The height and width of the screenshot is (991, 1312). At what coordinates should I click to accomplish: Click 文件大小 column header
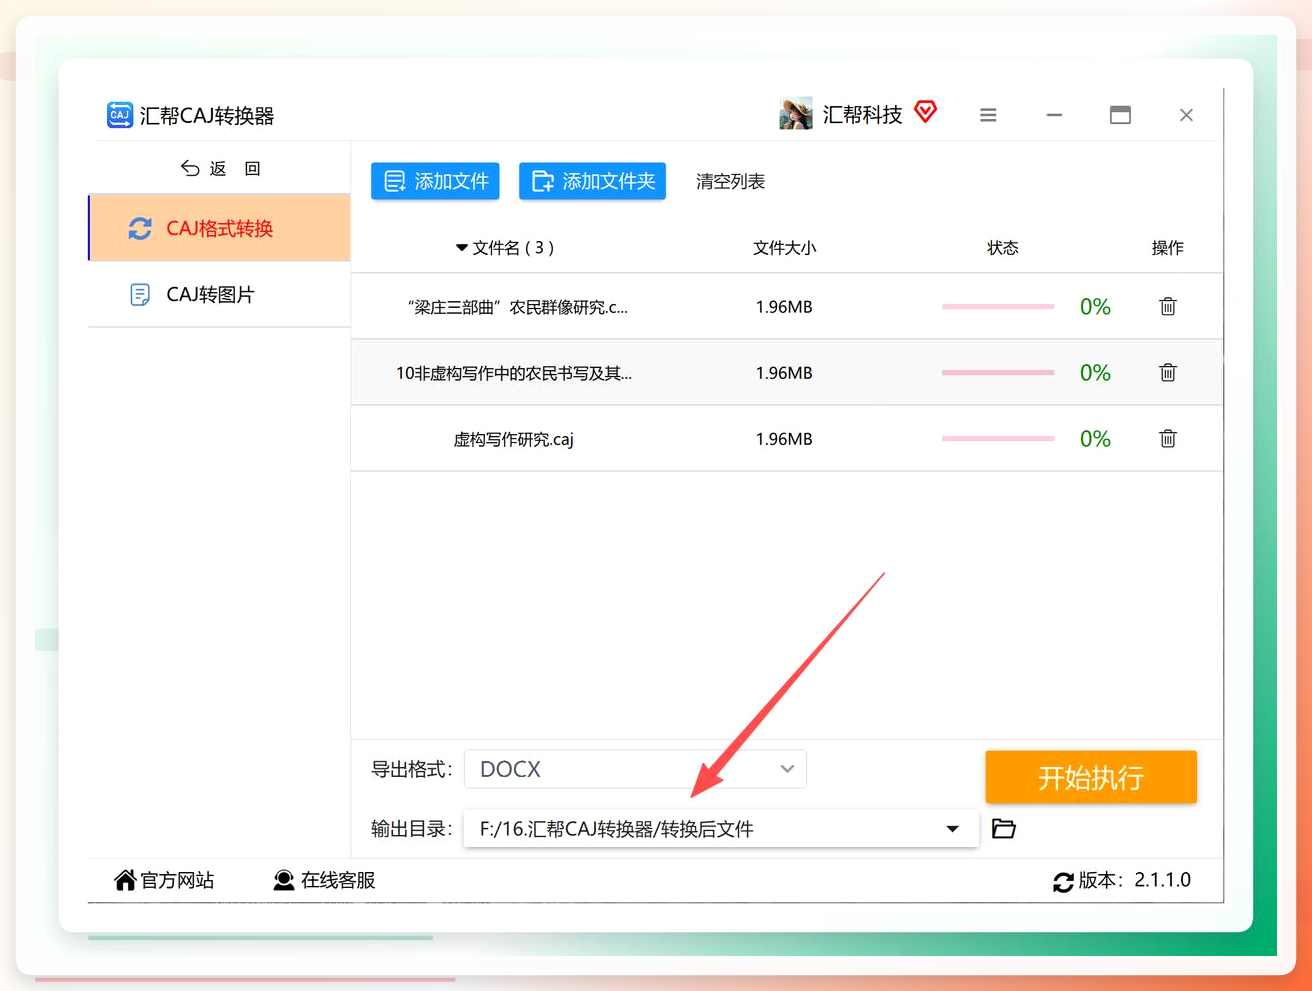coord(784,248)
